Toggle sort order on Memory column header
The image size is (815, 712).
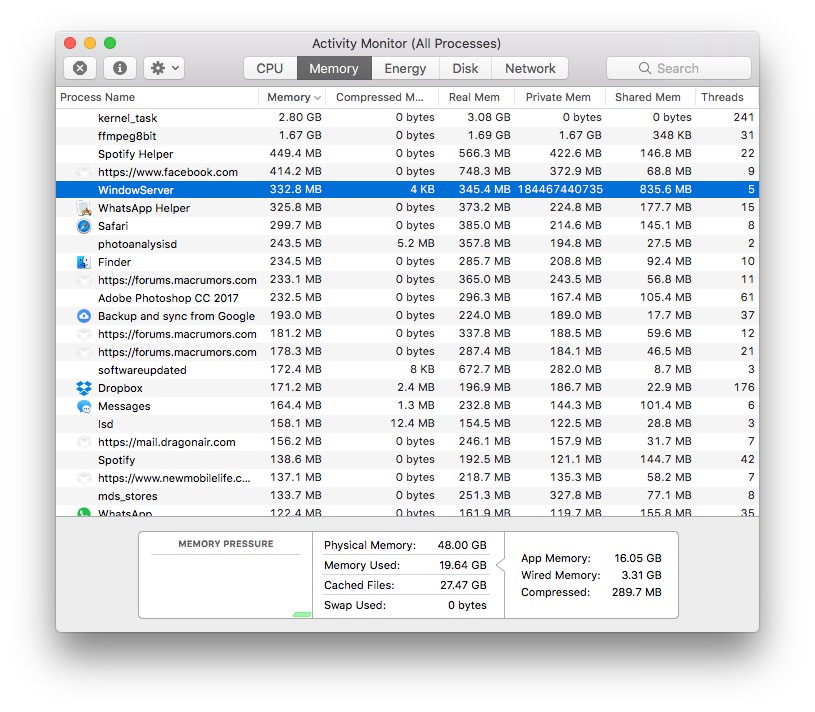(x=292, y=97)
